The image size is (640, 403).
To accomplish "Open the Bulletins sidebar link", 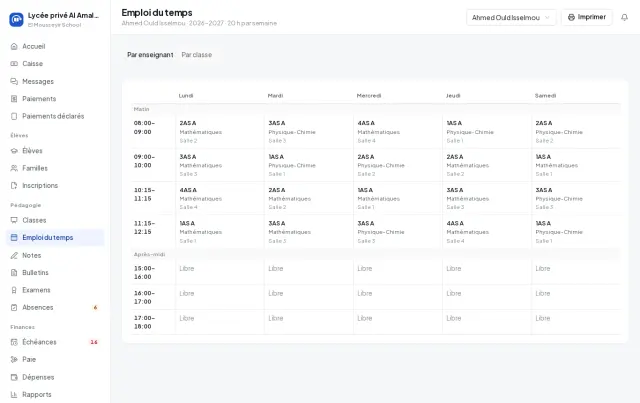I will coord(55,272).
